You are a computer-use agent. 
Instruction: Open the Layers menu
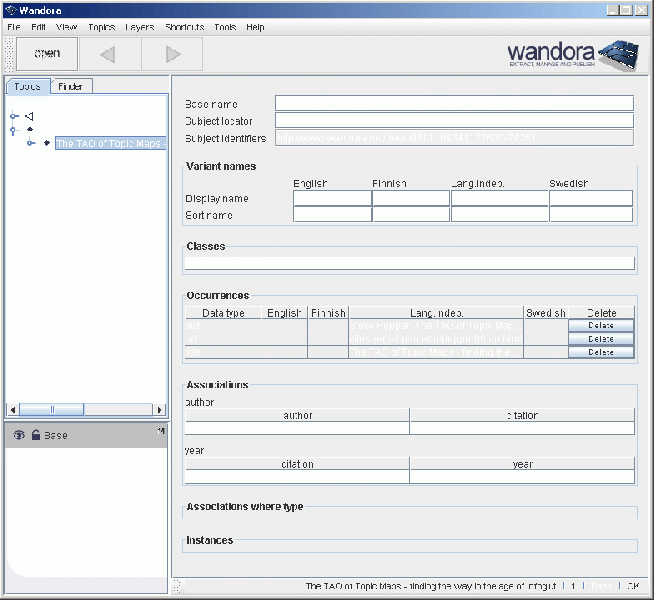tap(140, 27)
